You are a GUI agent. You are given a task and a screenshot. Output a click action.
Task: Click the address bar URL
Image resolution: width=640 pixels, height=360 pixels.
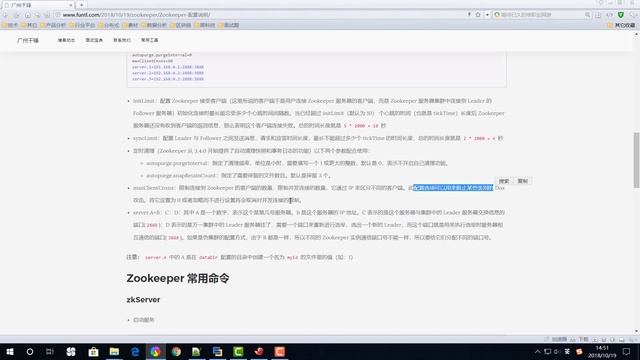pyautogui.click(x=136, y=15)
